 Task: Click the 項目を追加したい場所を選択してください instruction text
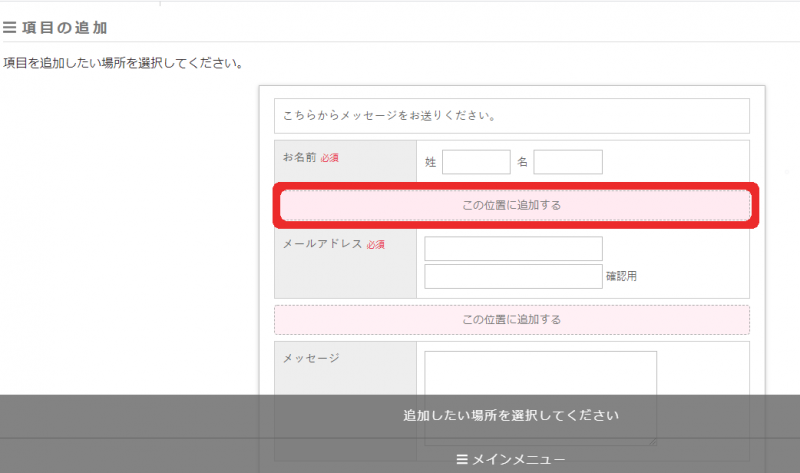pos(123,63)
